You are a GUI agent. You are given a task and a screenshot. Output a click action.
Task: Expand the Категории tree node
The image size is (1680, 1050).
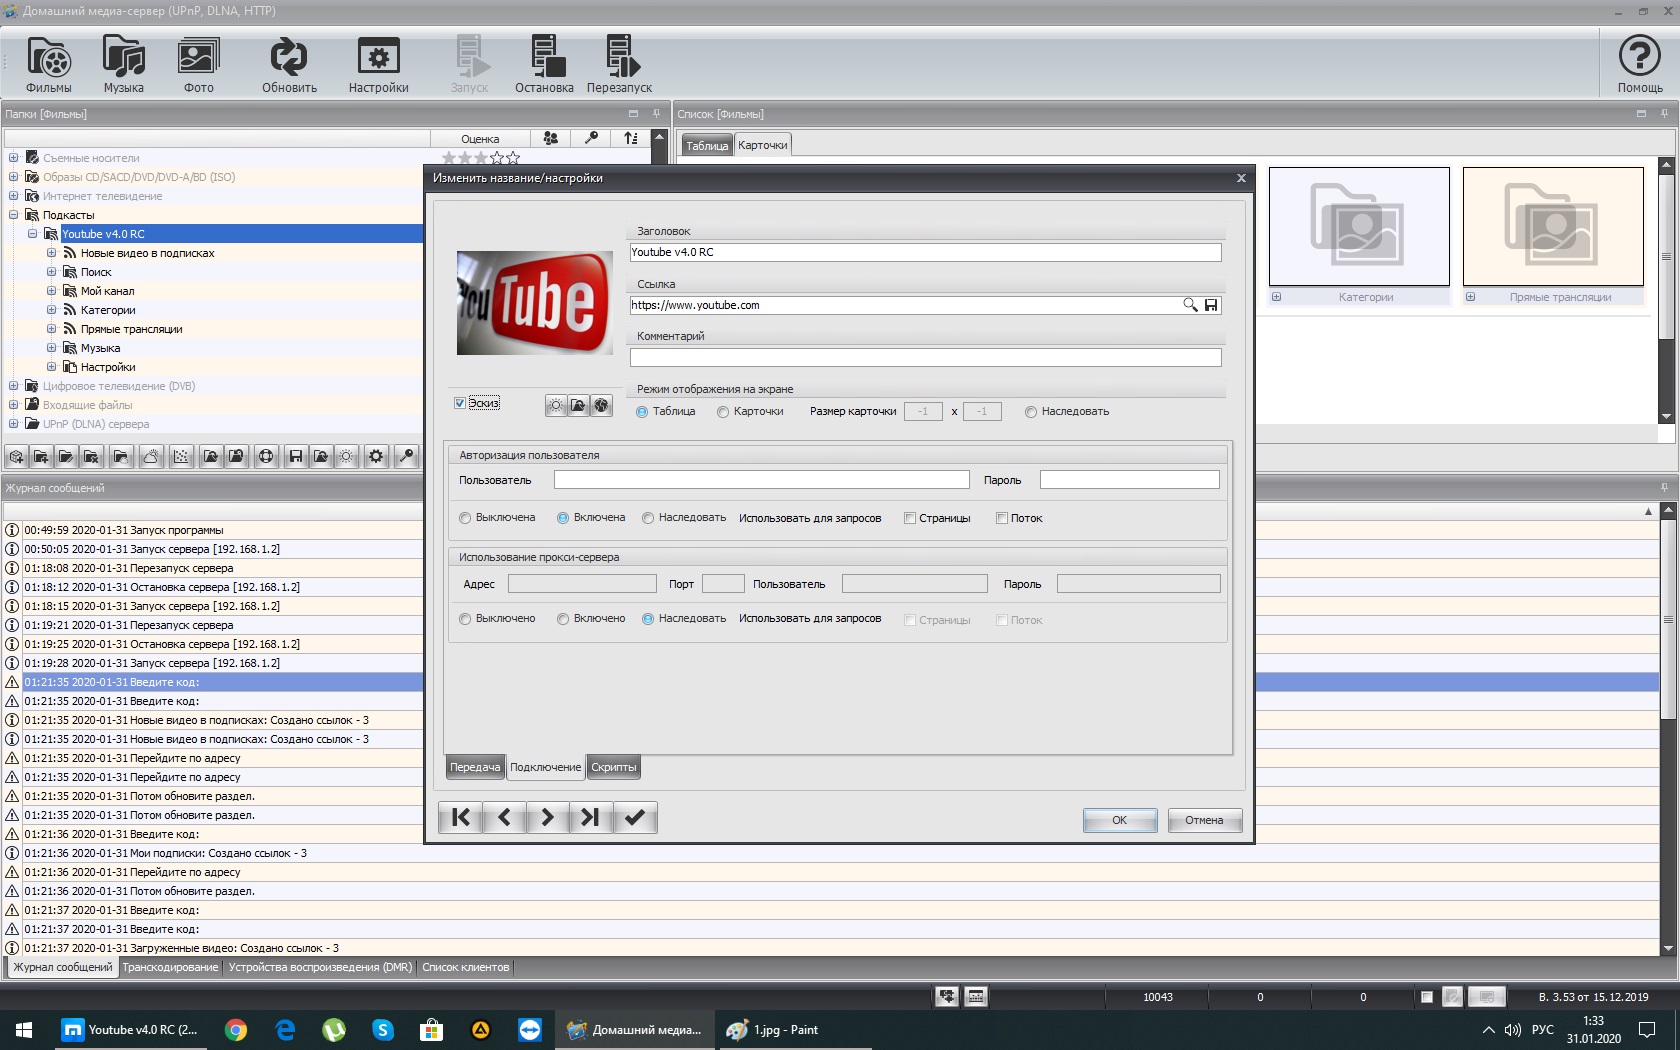[x=51, y=310]
